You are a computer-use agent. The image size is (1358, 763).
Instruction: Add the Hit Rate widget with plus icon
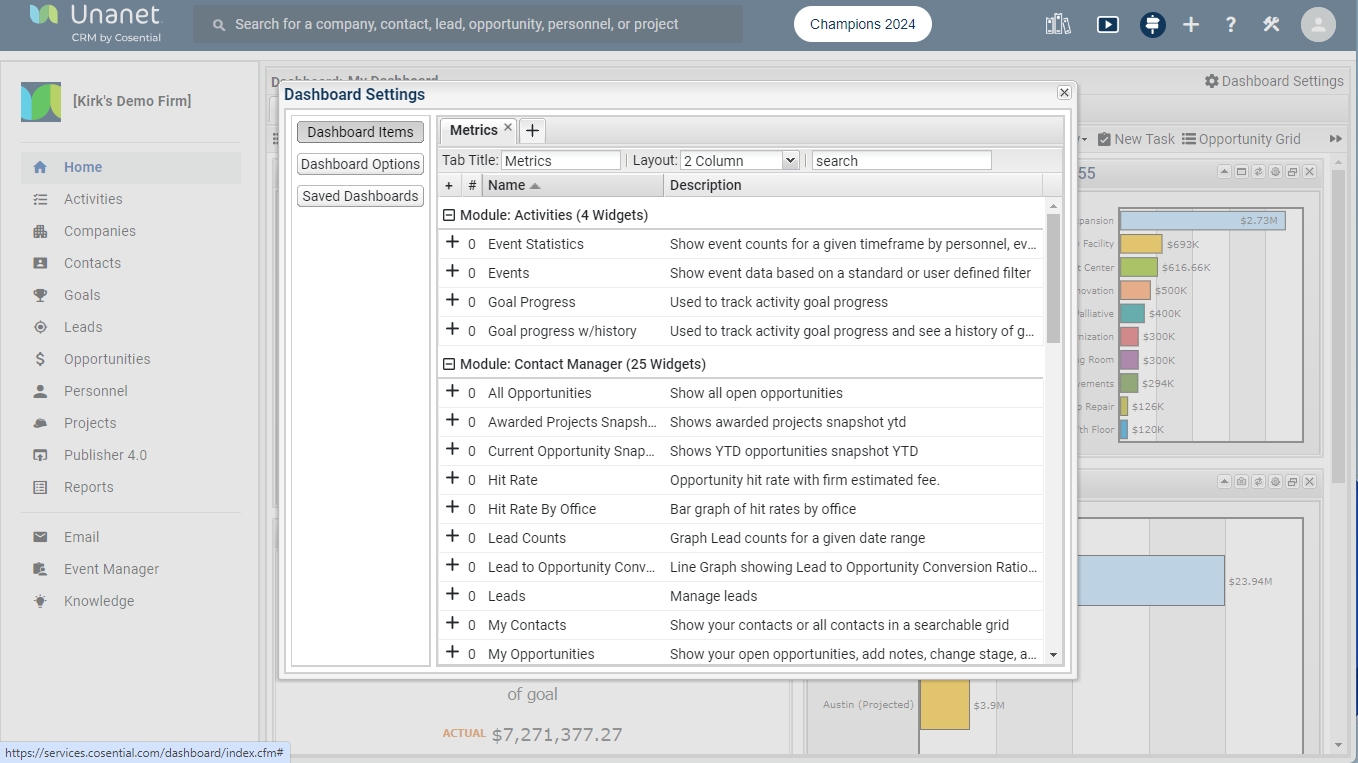point(452,479)
